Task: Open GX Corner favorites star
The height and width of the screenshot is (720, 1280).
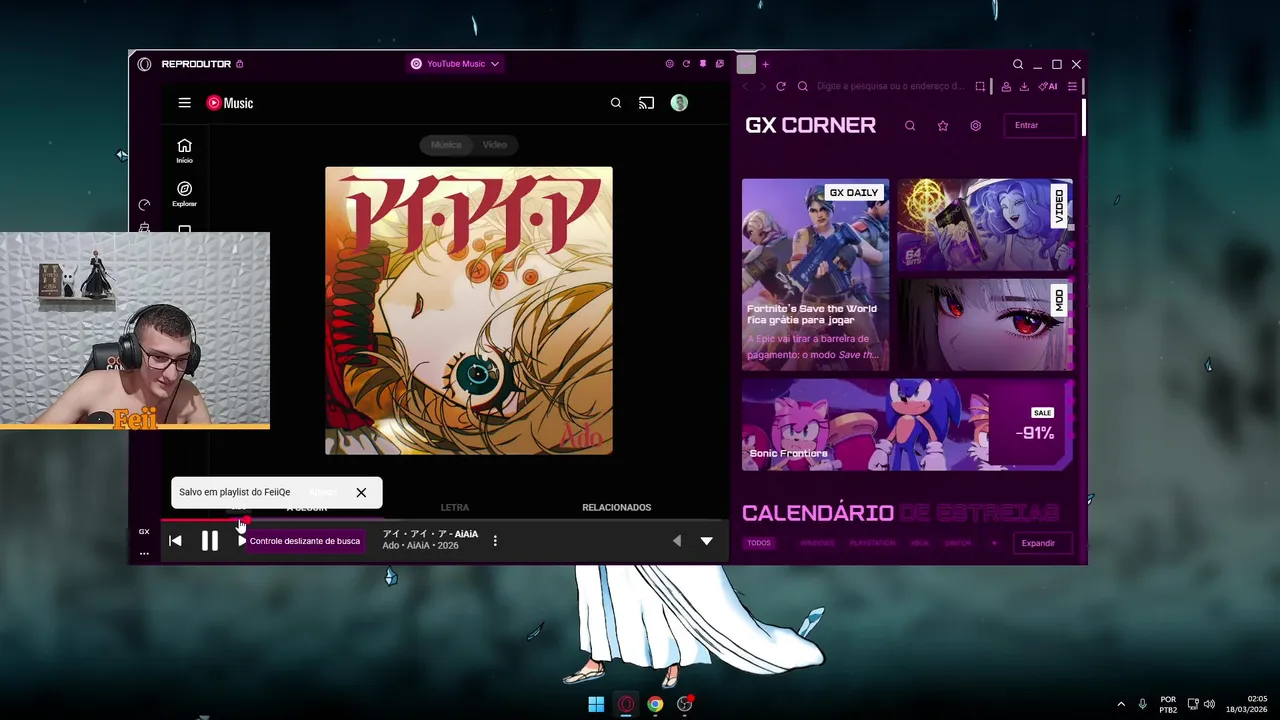Action: point(943,126)
